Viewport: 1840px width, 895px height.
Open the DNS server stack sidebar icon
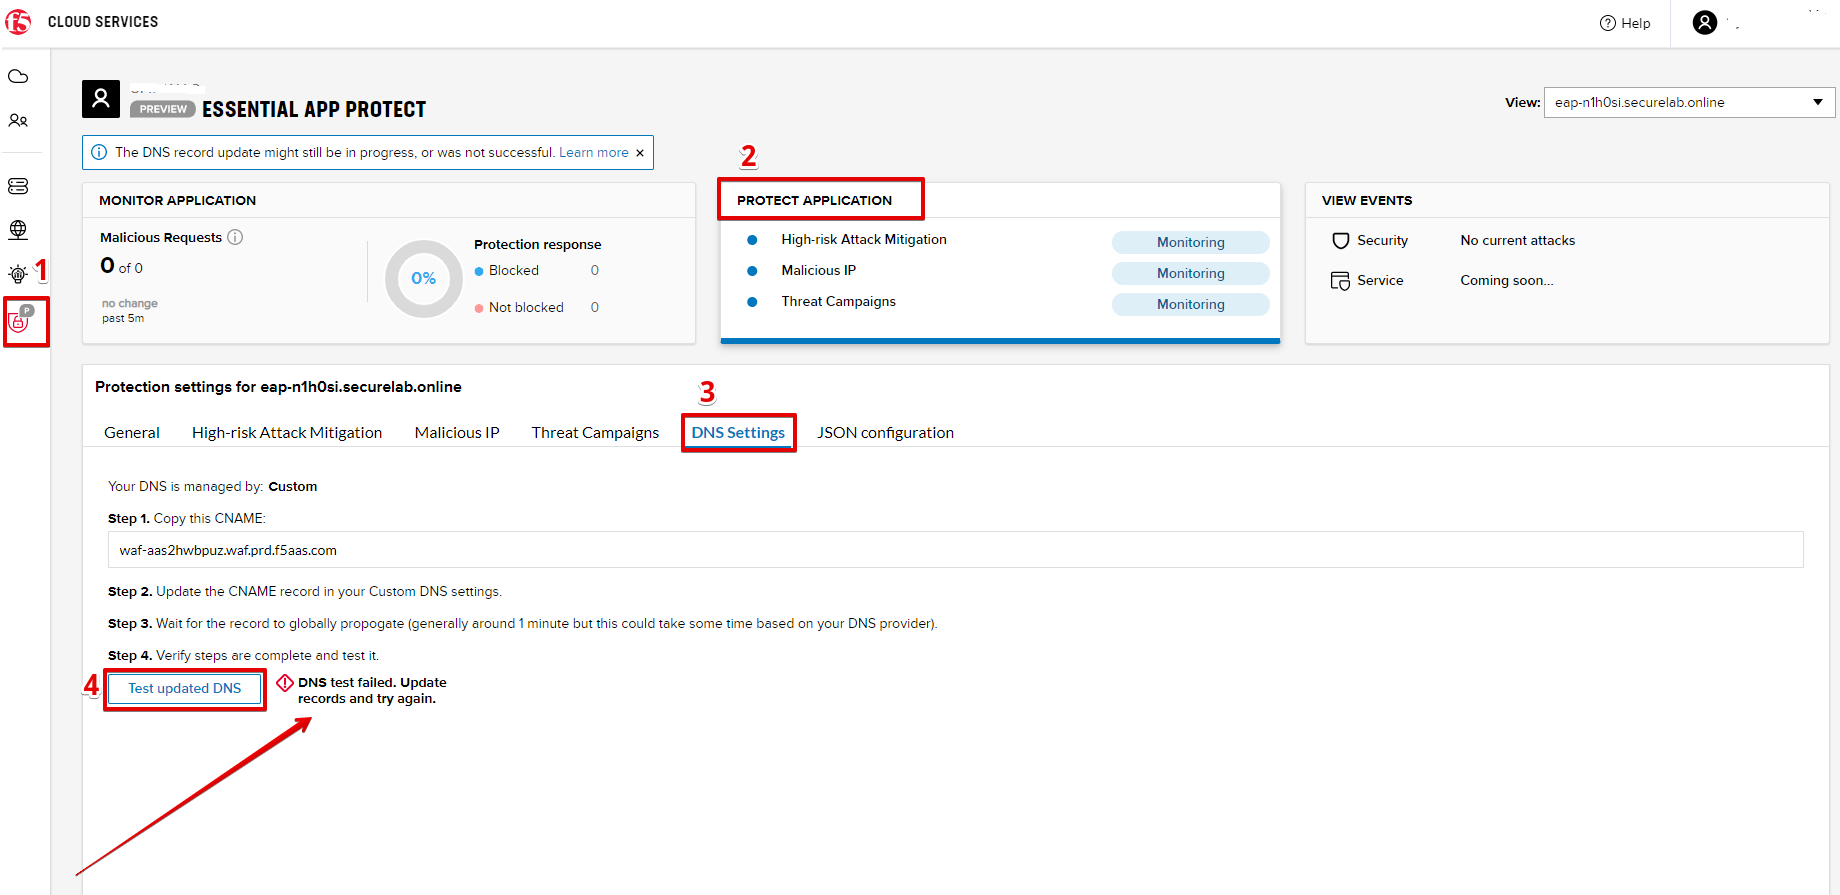tap(18, 186)
